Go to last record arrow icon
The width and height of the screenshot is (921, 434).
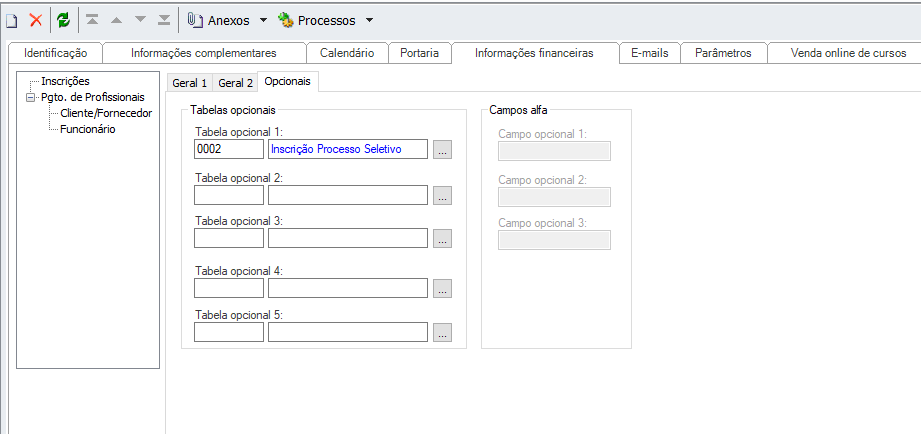tap(164, 20)
